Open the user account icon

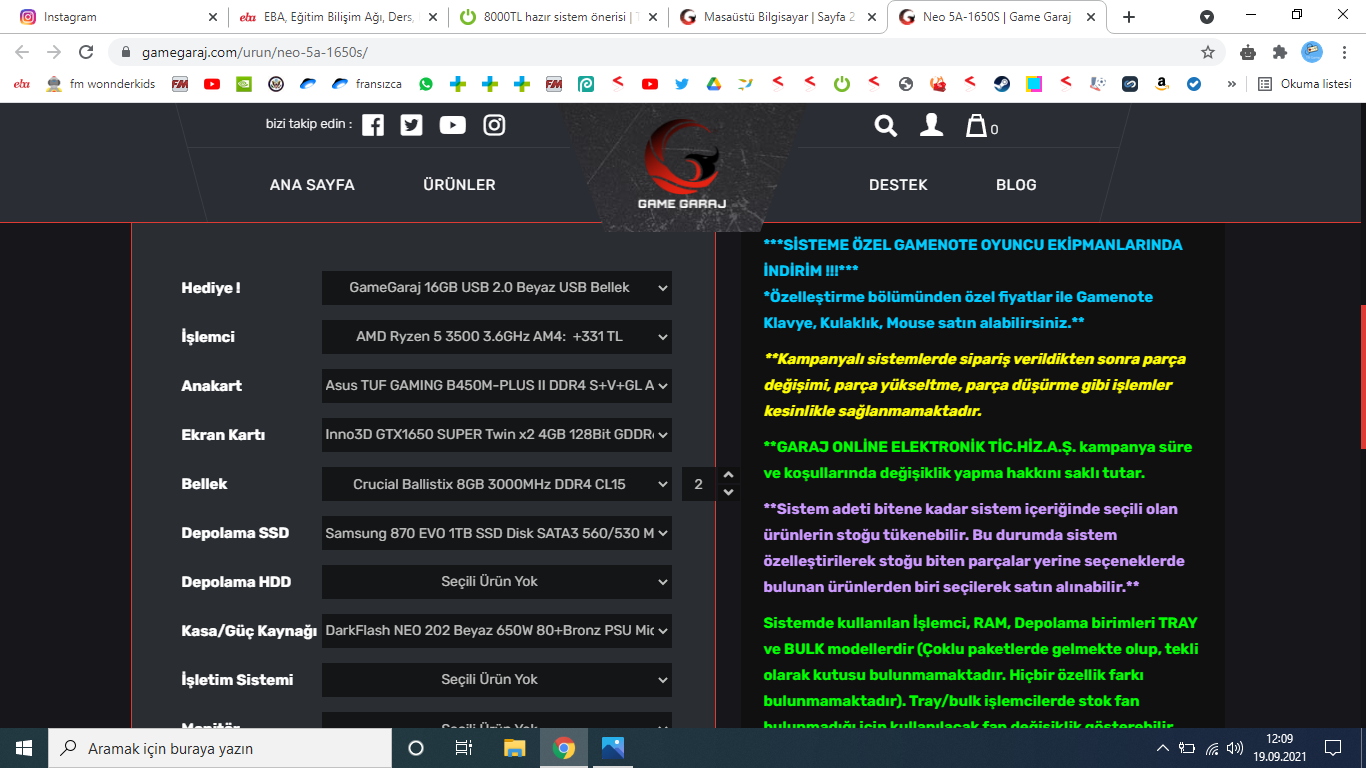(931, 125)
